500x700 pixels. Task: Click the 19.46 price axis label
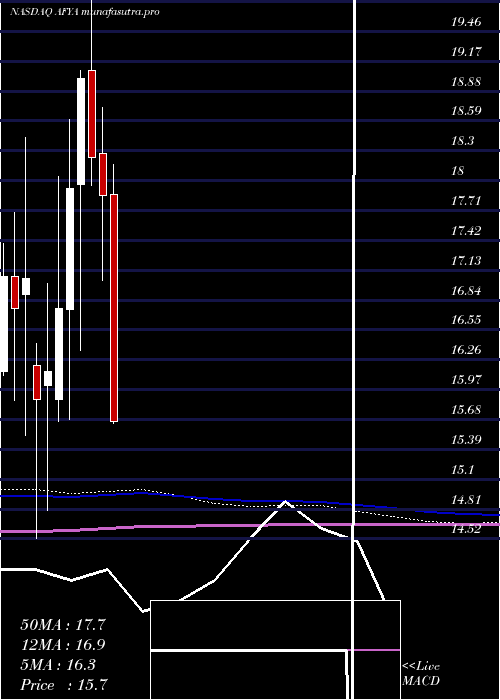coord(466,21)
